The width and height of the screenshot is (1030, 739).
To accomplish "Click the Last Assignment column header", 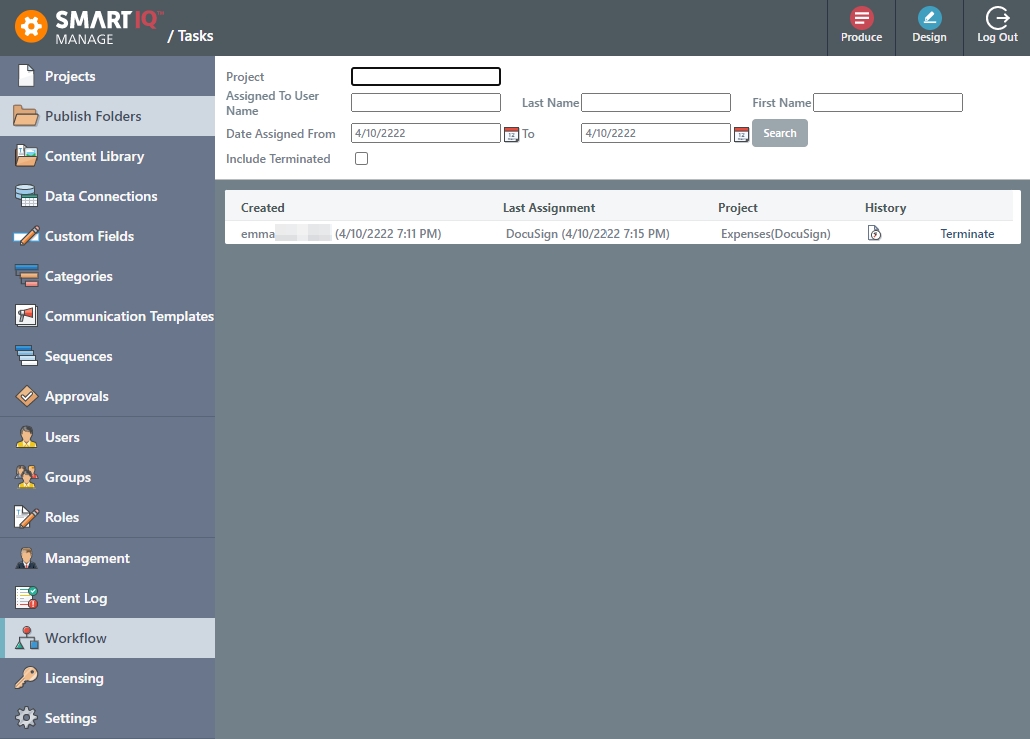I will tap(549, 208).
